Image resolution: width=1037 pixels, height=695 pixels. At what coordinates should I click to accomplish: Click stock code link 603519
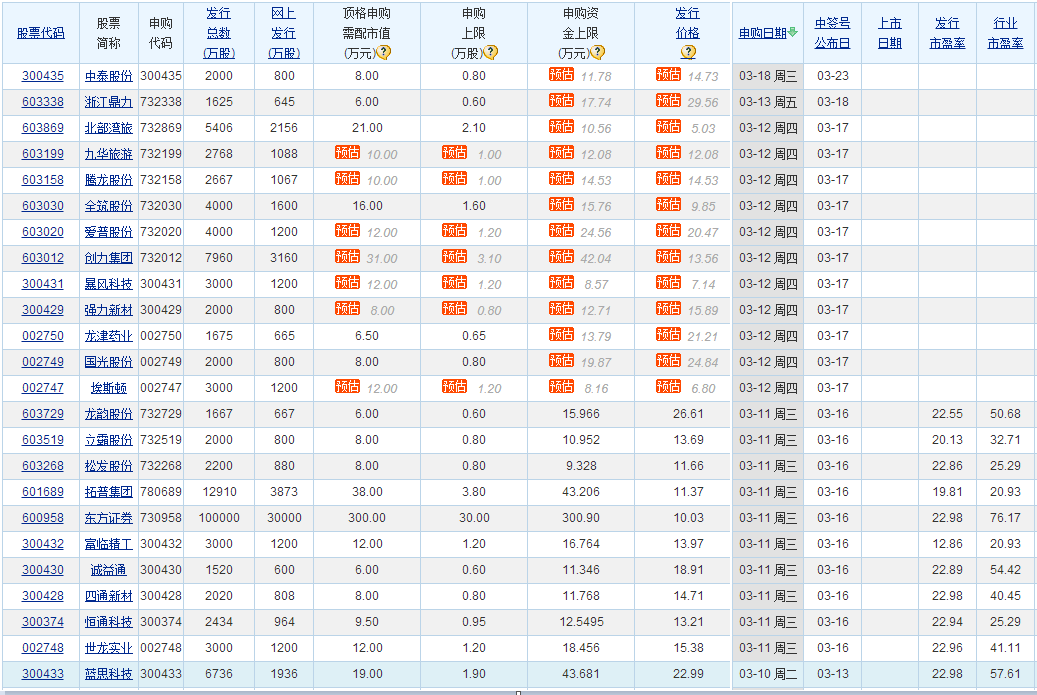[x=43, y=440]
